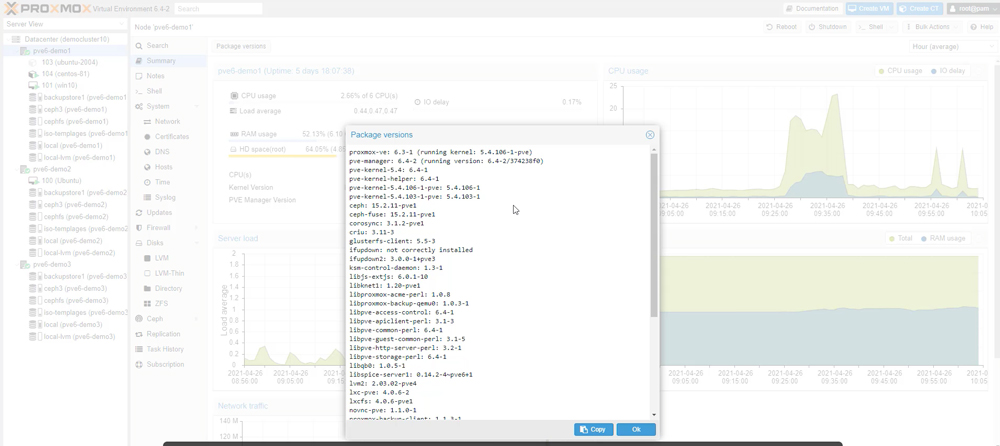The height and width of the screenshot is (446, 1000).
Task: Select backupstore1 (pve6-demo1) storage
Action: pyautogui.click(x=85, y=98)
